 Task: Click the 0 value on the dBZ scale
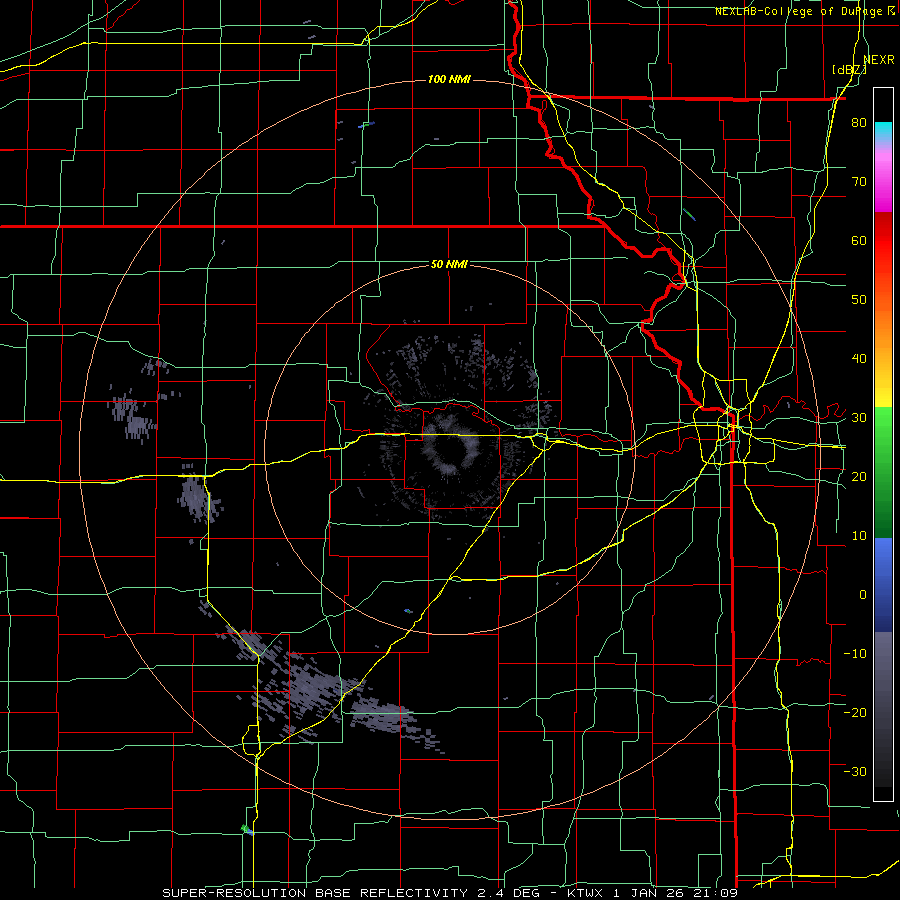[863, 595]
